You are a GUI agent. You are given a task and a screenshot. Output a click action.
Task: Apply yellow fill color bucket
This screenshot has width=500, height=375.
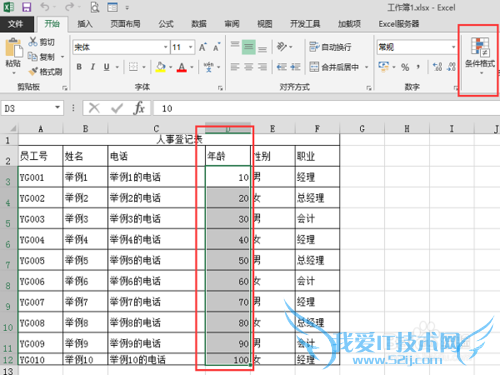click(x=161, y=67)
